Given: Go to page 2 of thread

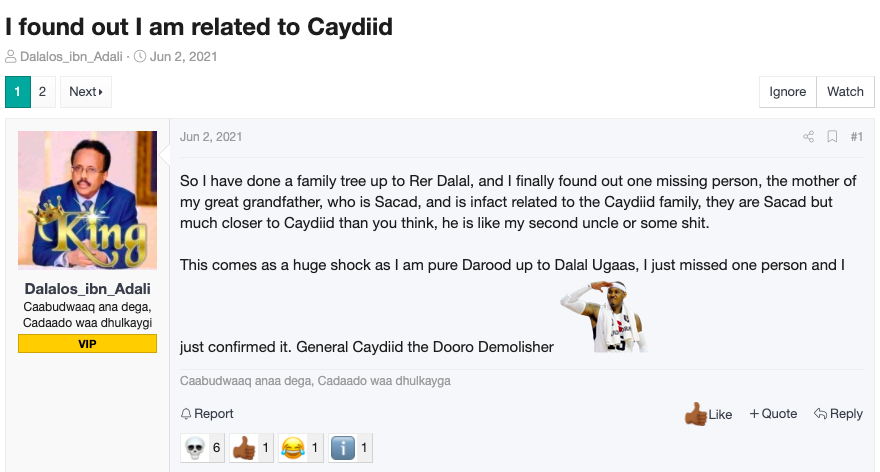Looking at the screenshot, I should (x=42, y=91).
